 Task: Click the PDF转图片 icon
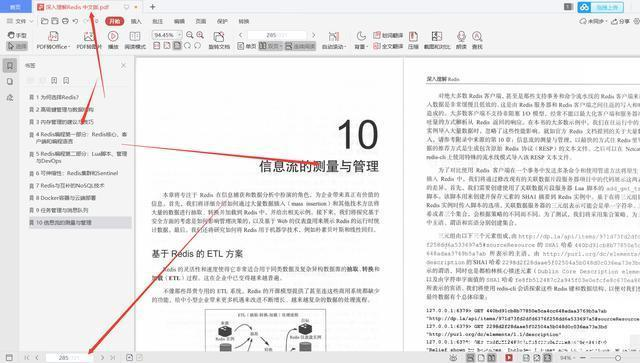(89, 36)
